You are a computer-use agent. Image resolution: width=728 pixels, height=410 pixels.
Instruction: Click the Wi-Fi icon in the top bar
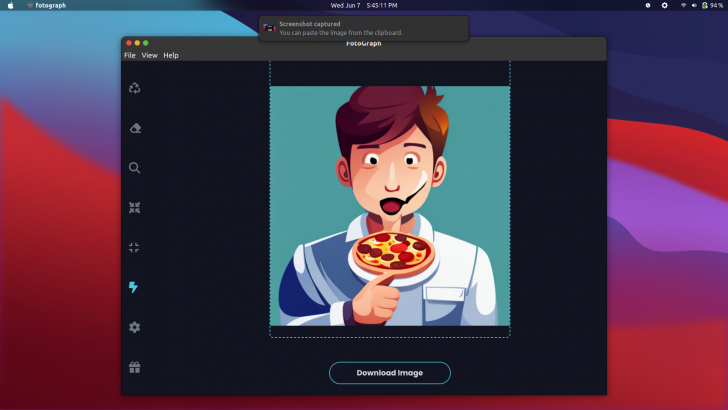click(x=683, y=6)
